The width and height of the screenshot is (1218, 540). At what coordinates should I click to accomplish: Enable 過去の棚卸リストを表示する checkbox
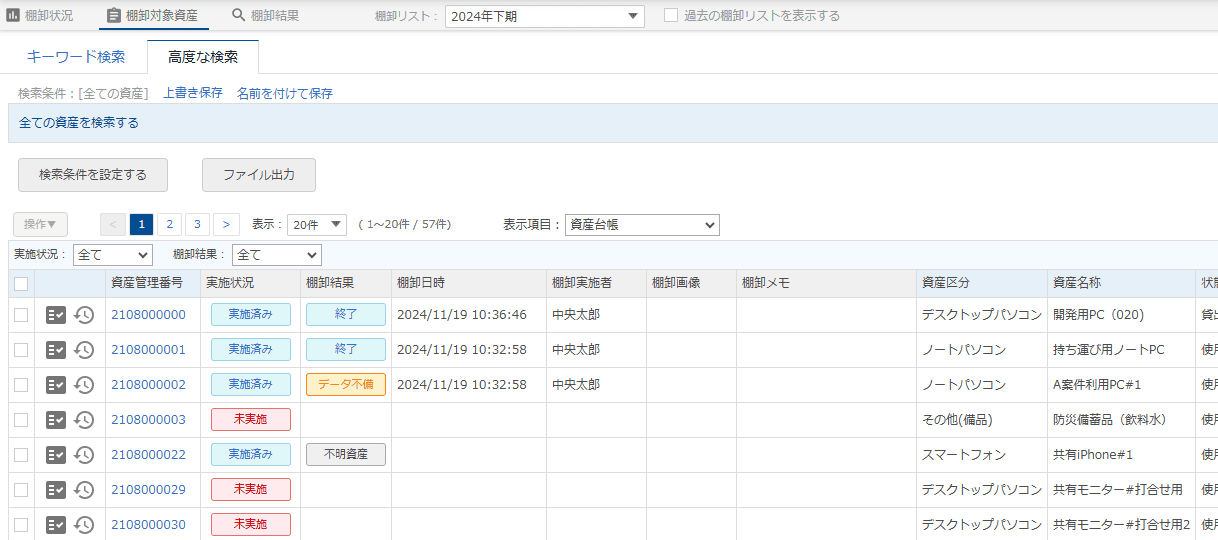(671, 16)
